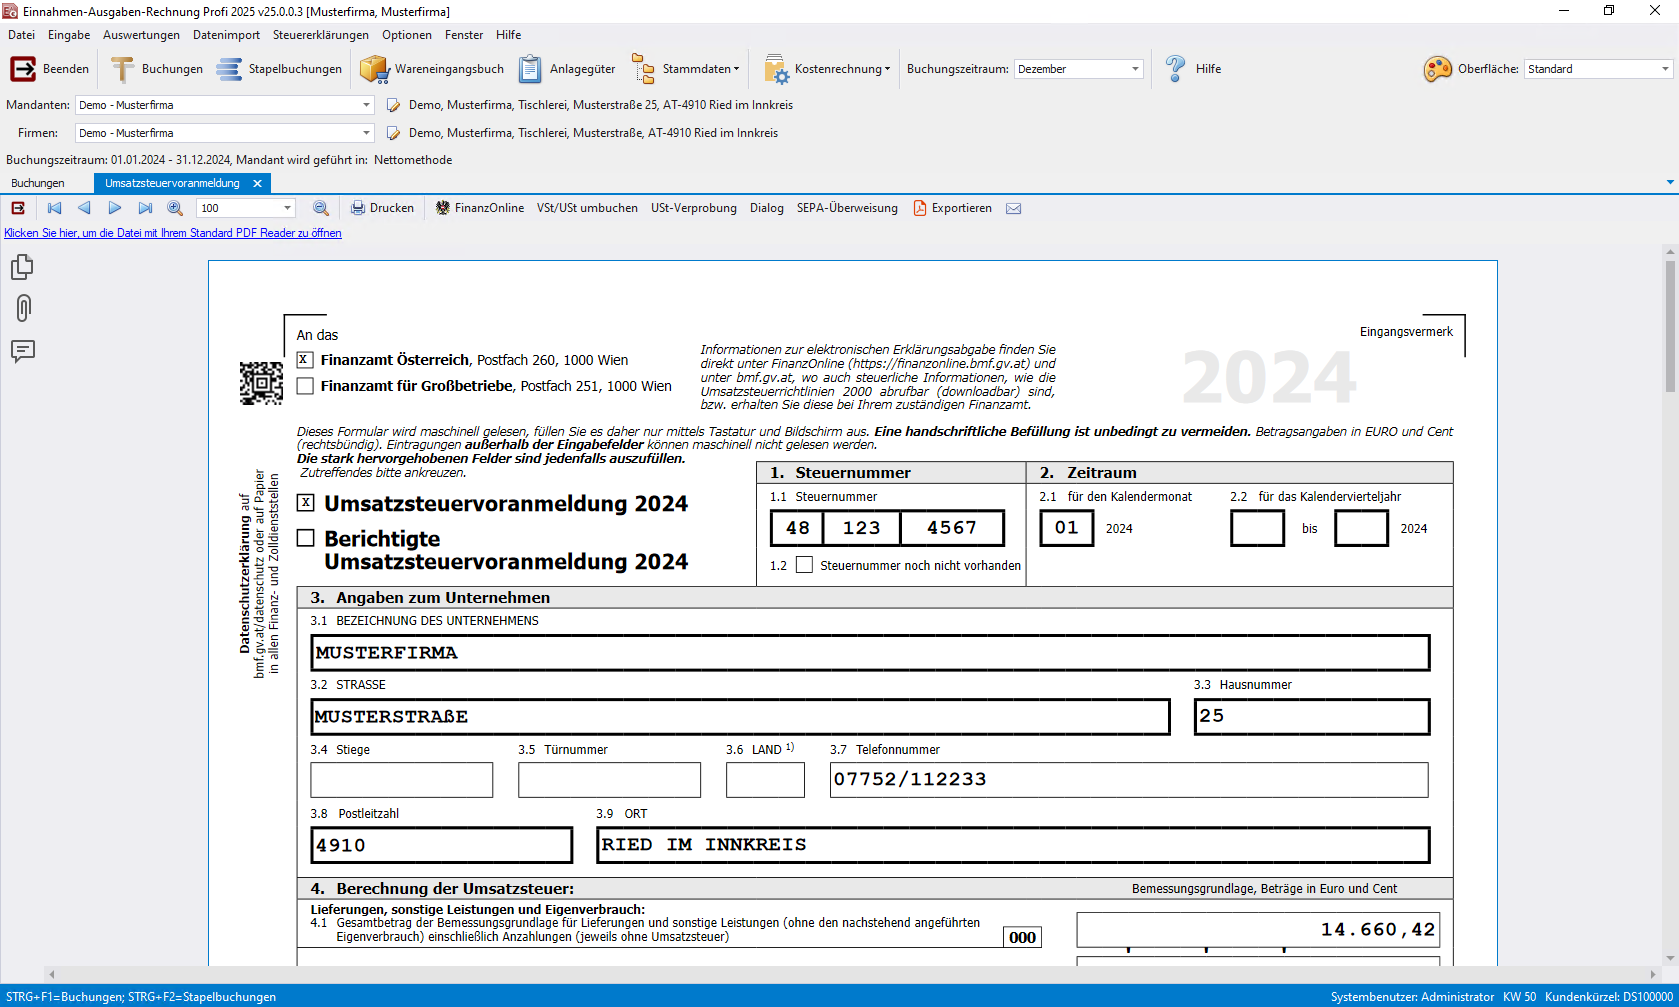This screenshot has width=1679, height=1007.
Task: Click the Hausnummer field showing 25
Action: 1312,717
